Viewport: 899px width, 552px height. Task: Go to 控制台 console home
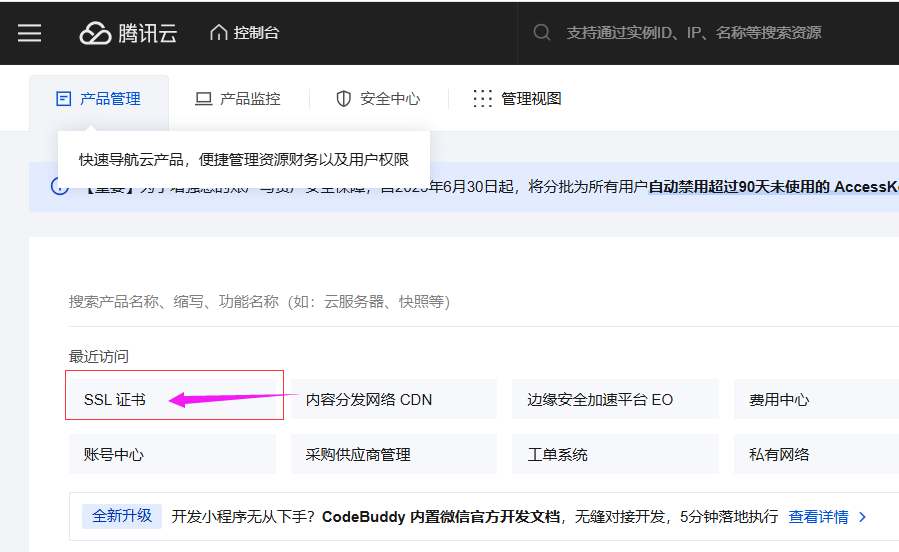pyautogui.click(x=244, y=33)
